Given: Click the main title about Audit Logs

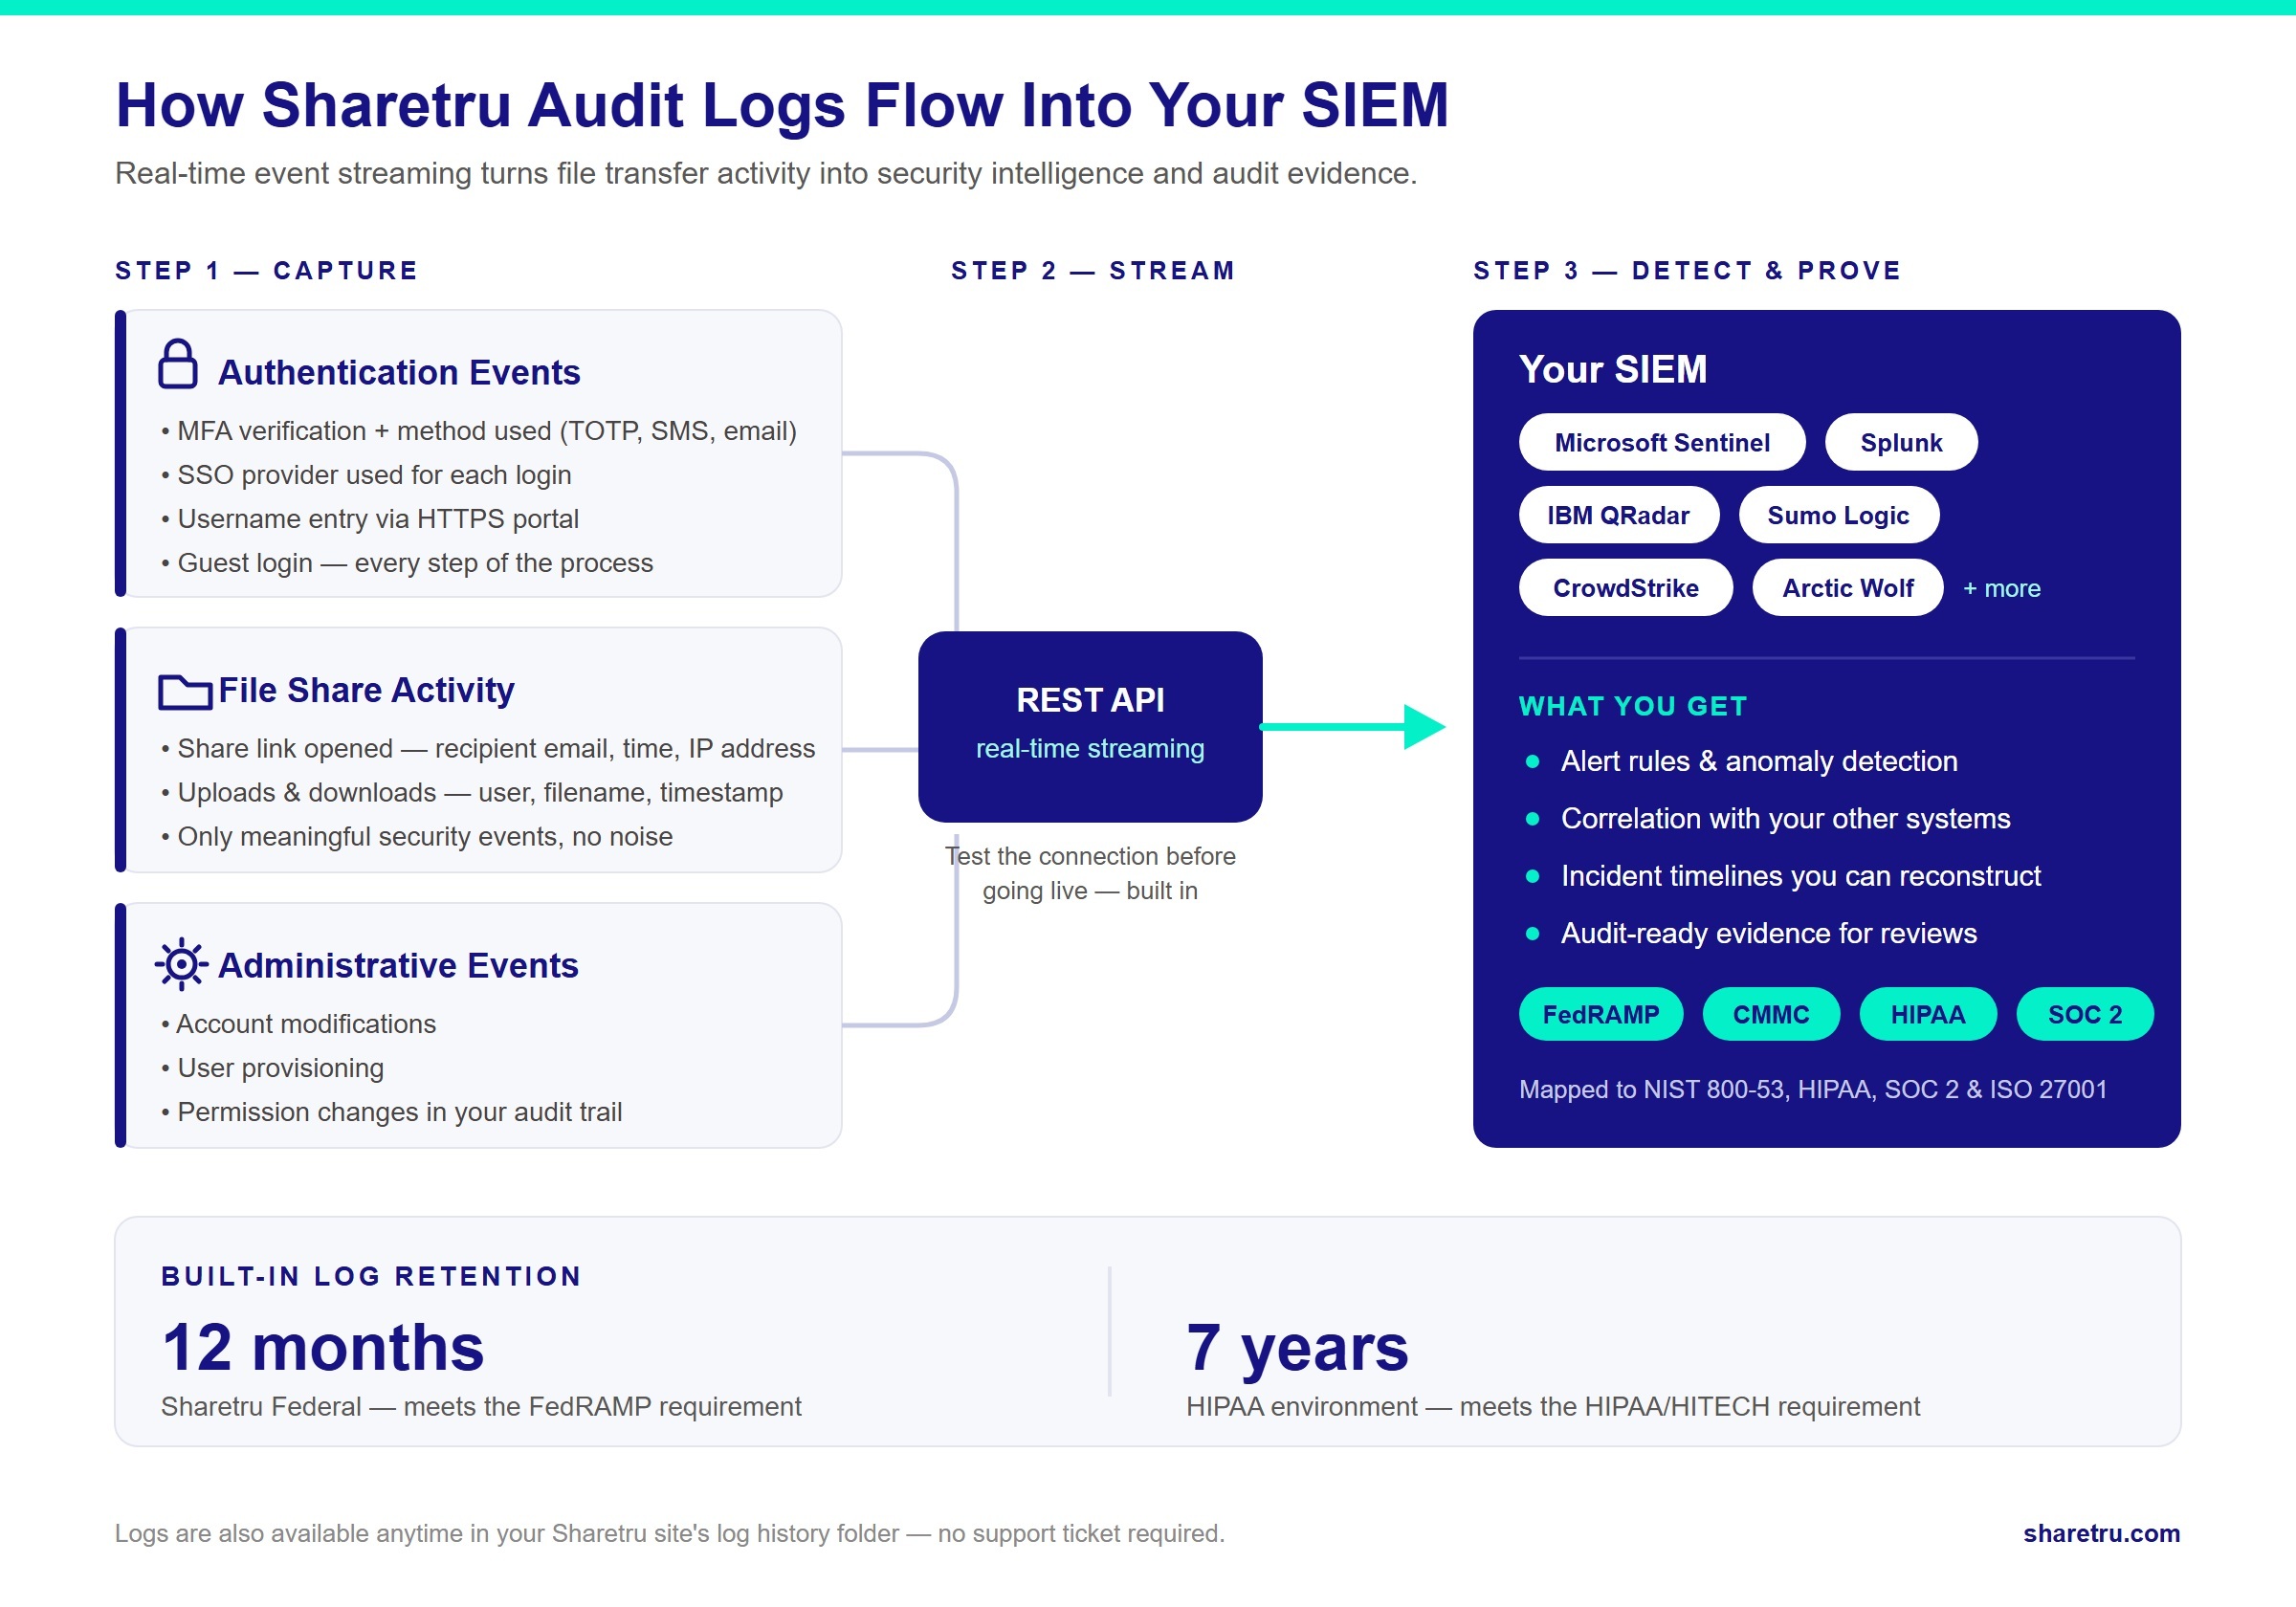Looking at the screenshot, I should 782,105.
